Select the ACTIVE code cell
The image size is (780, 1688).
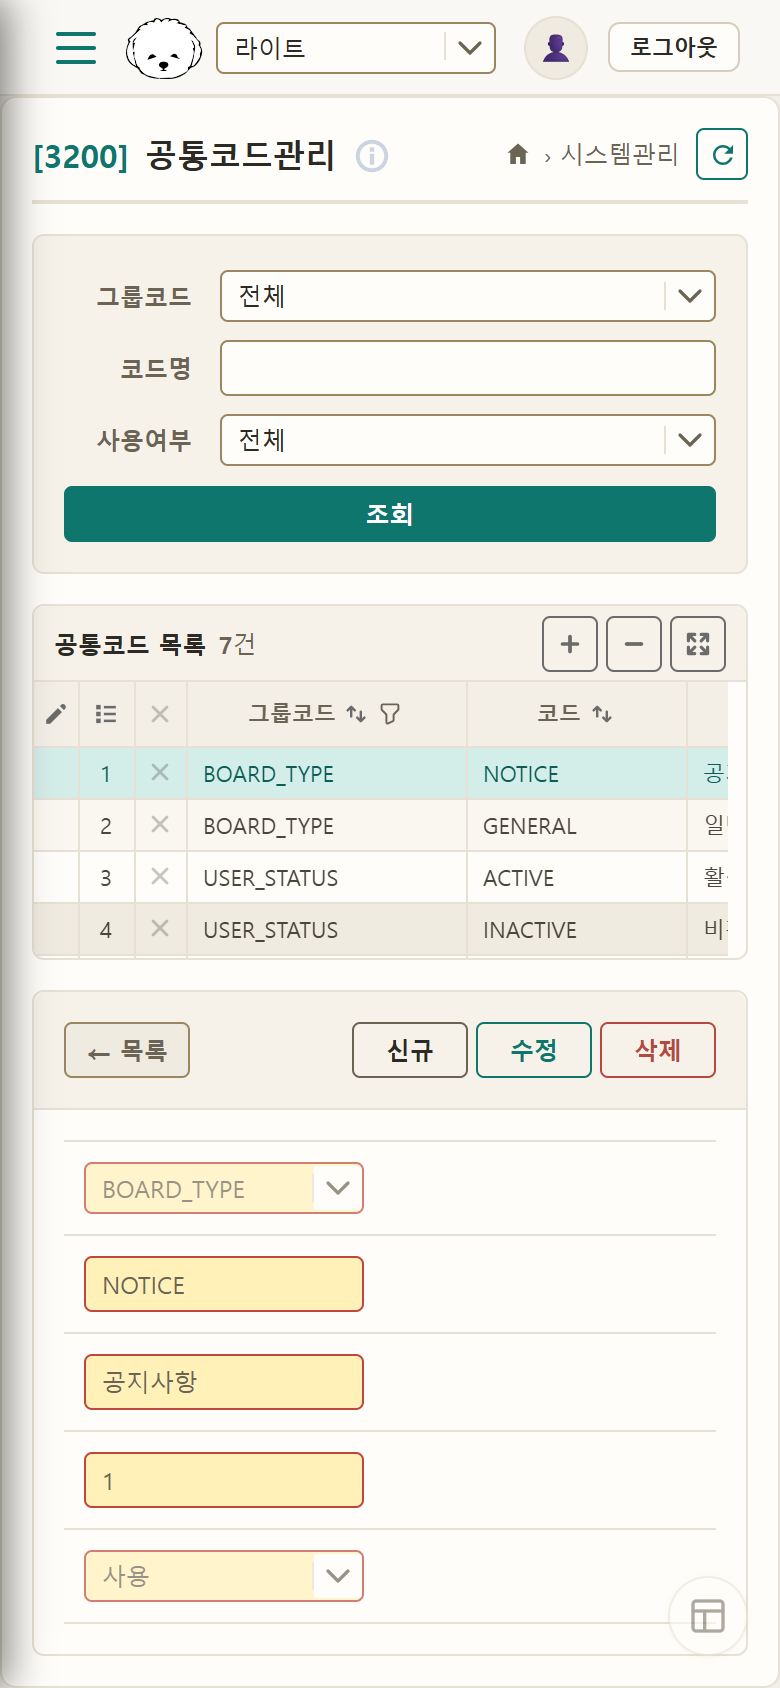(x=577, y=877)
